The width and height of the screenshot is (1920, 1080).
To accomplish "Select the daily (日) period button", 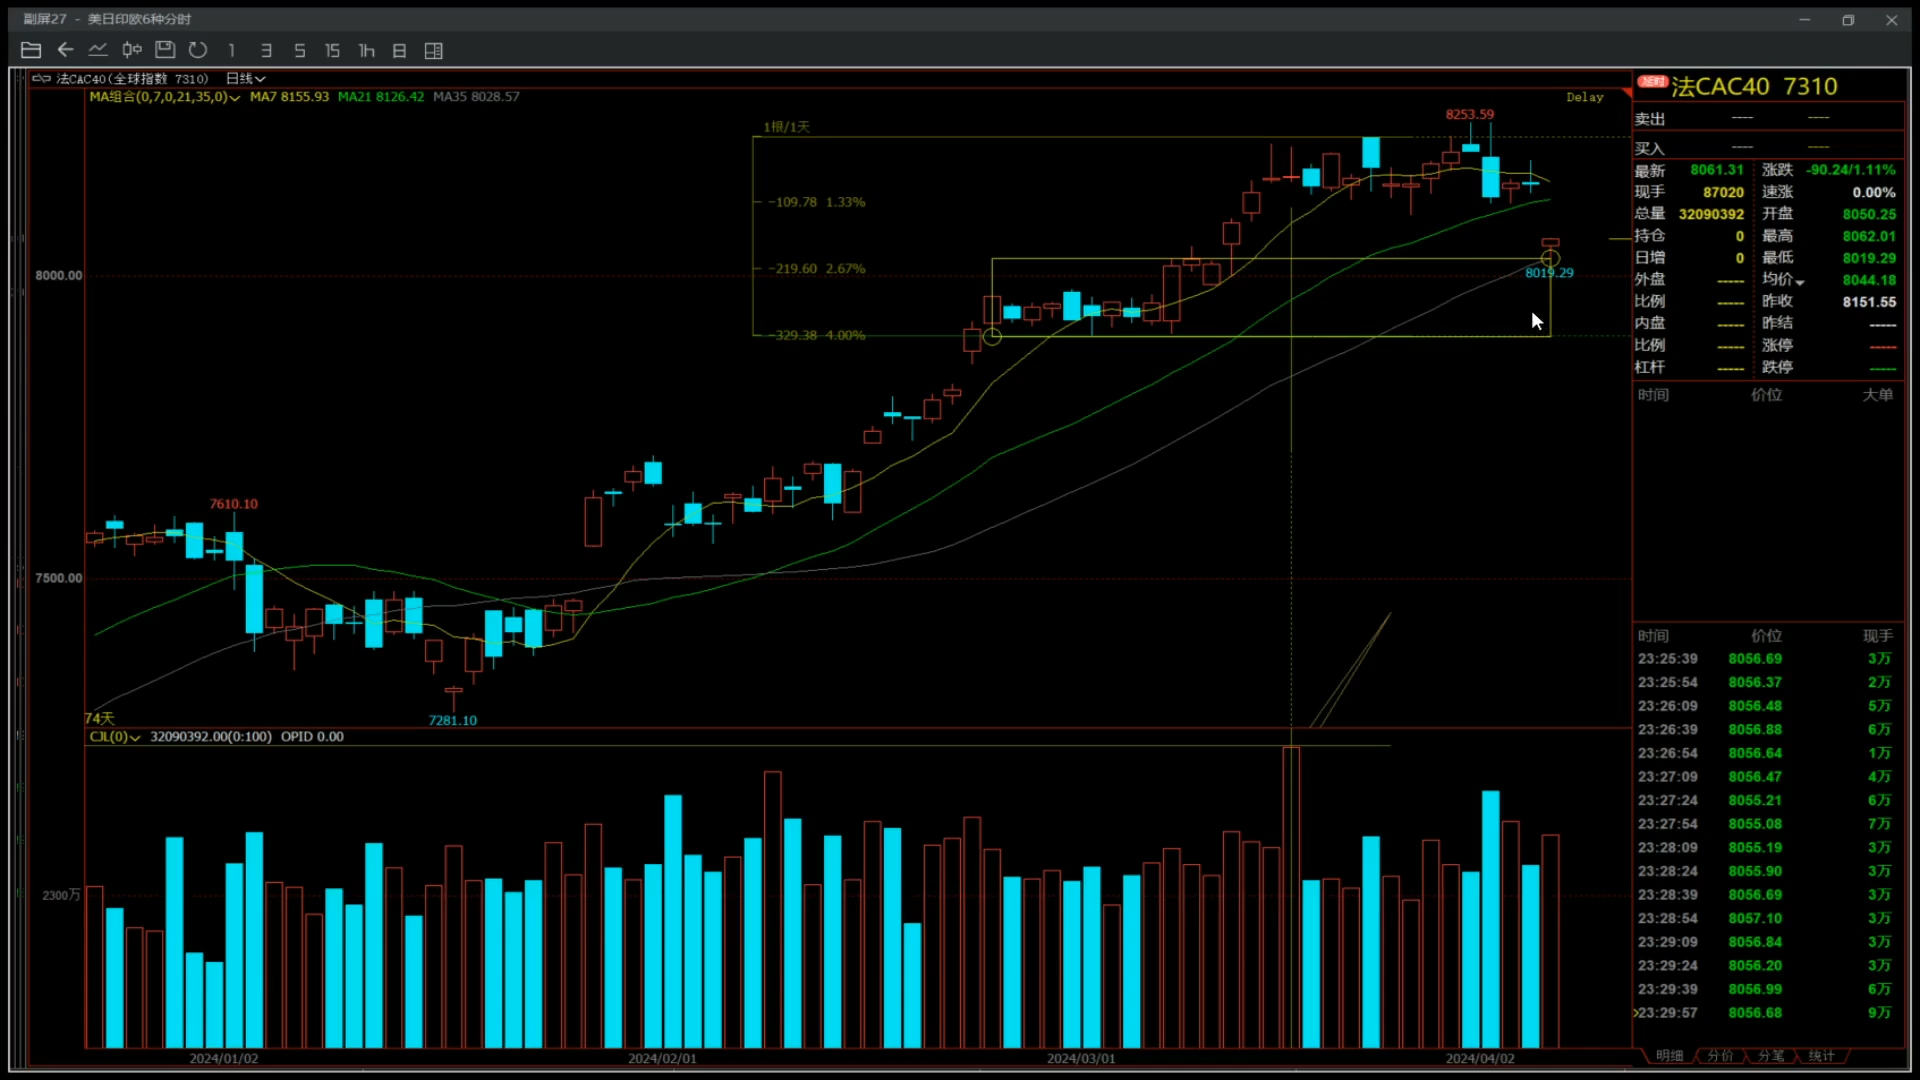I will point(399,50).
